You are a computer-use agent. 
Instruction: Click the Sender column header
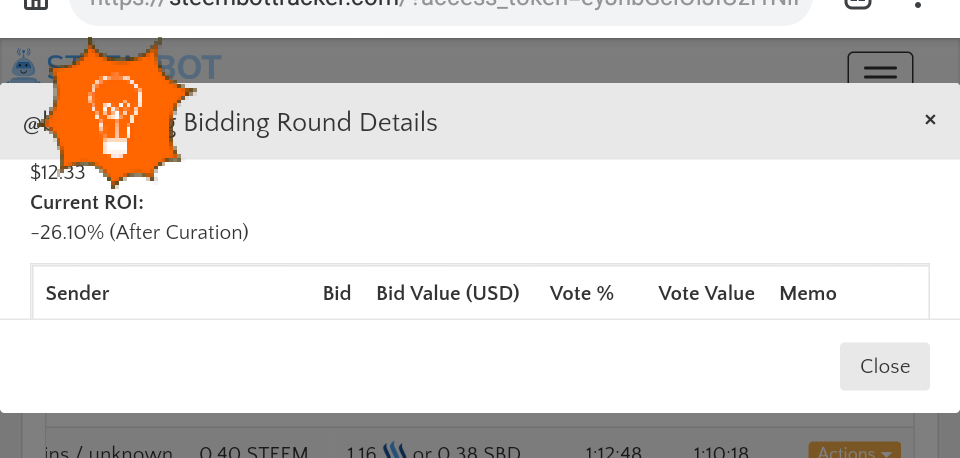77,293
